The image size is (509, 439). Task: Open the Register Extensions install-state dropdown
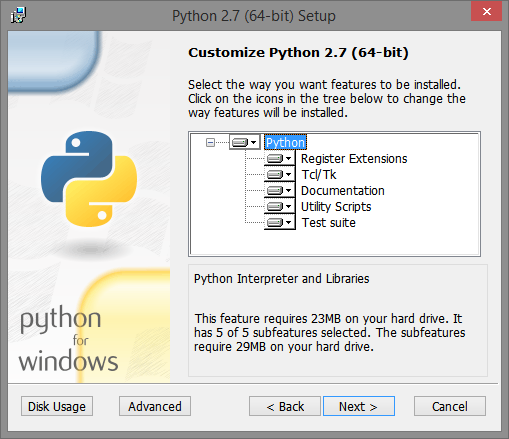[280, 159]
